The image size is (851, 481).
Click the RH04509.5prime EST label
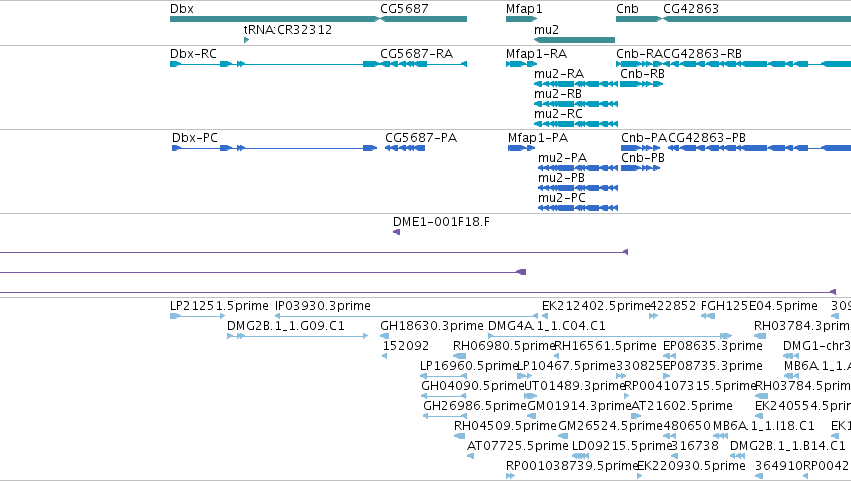pyautogui.click(x=505, y=426)
